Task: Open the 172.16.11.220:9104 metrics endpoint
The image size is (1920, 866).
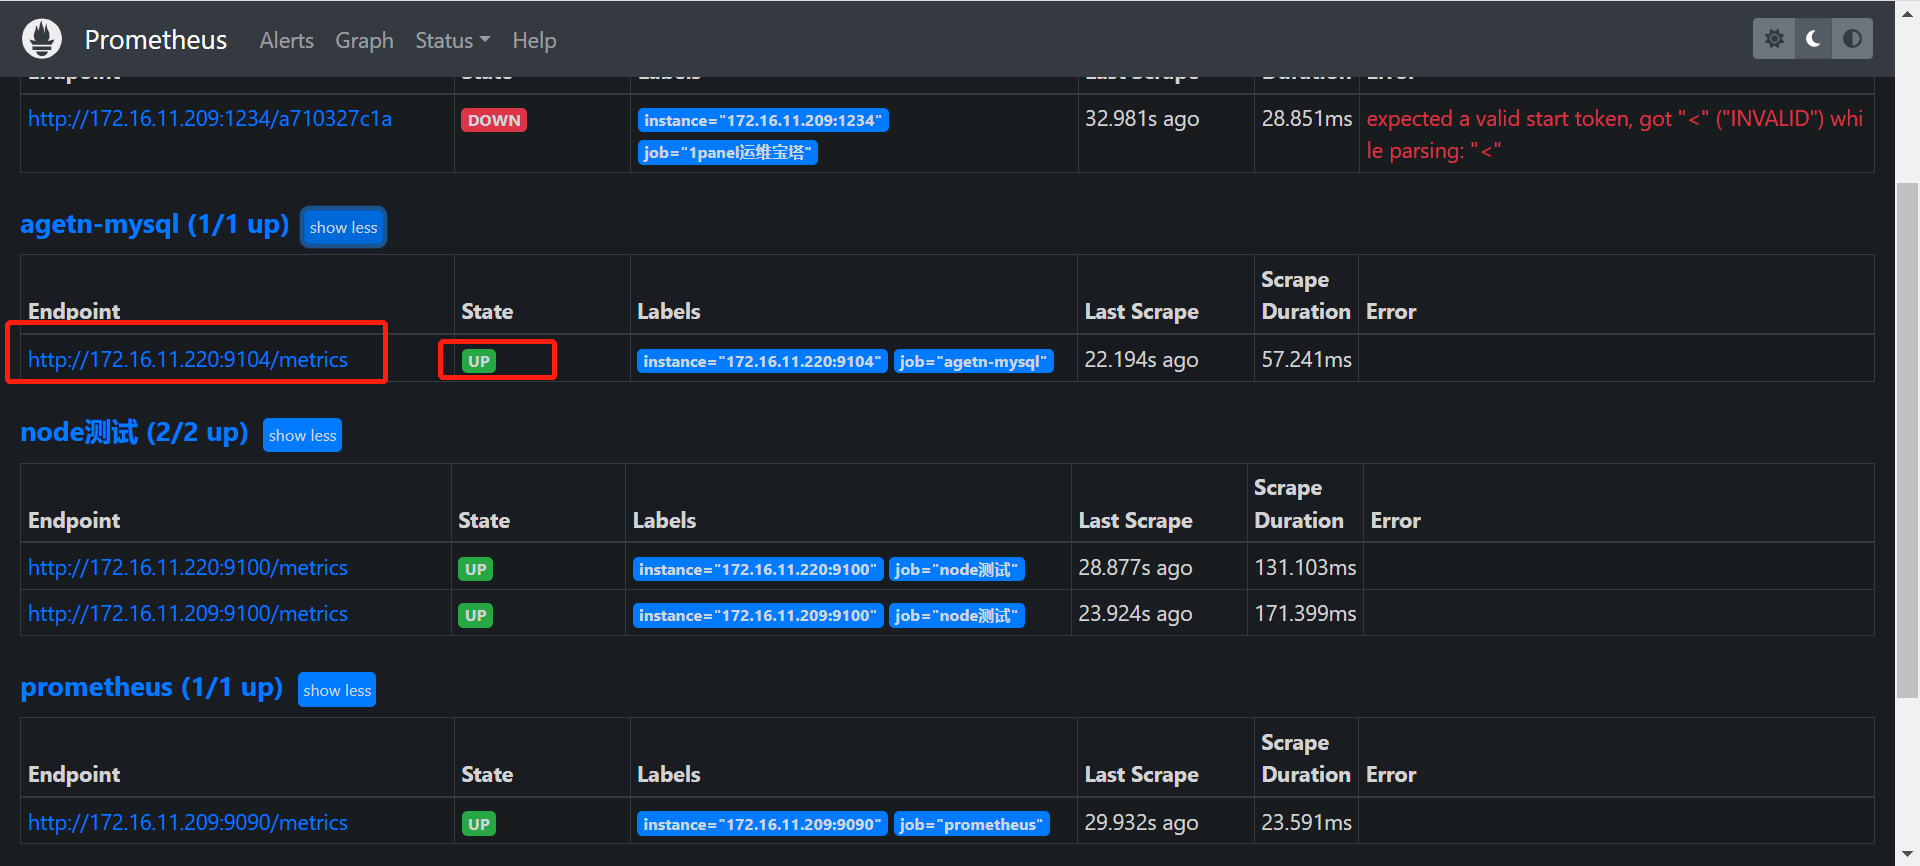Action: [x=188, y=360]
